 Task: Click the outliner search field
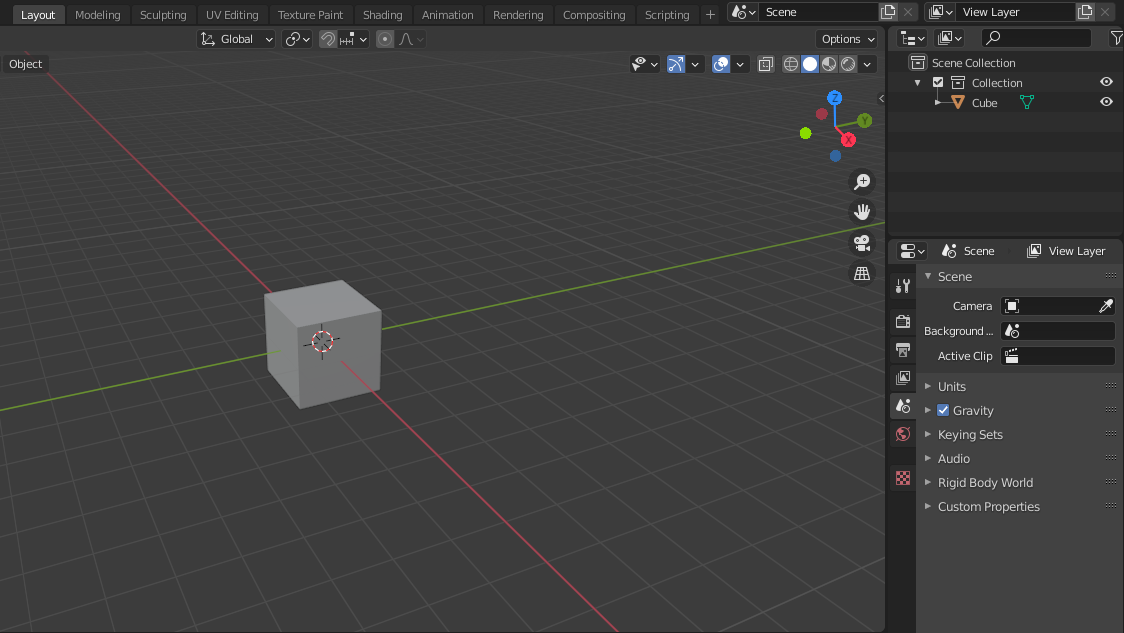(1036, 38)
